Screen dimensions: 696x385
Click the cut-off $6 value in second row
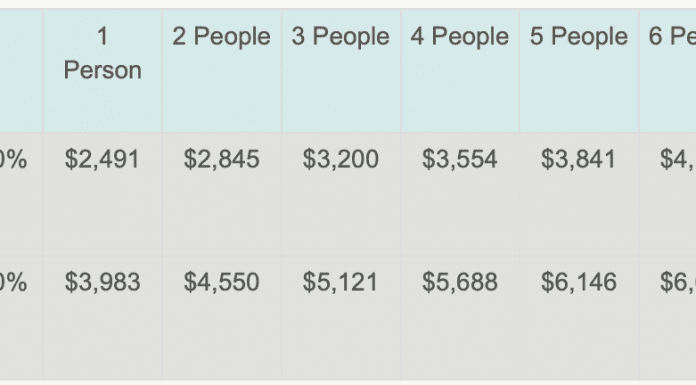coord(677,282)
